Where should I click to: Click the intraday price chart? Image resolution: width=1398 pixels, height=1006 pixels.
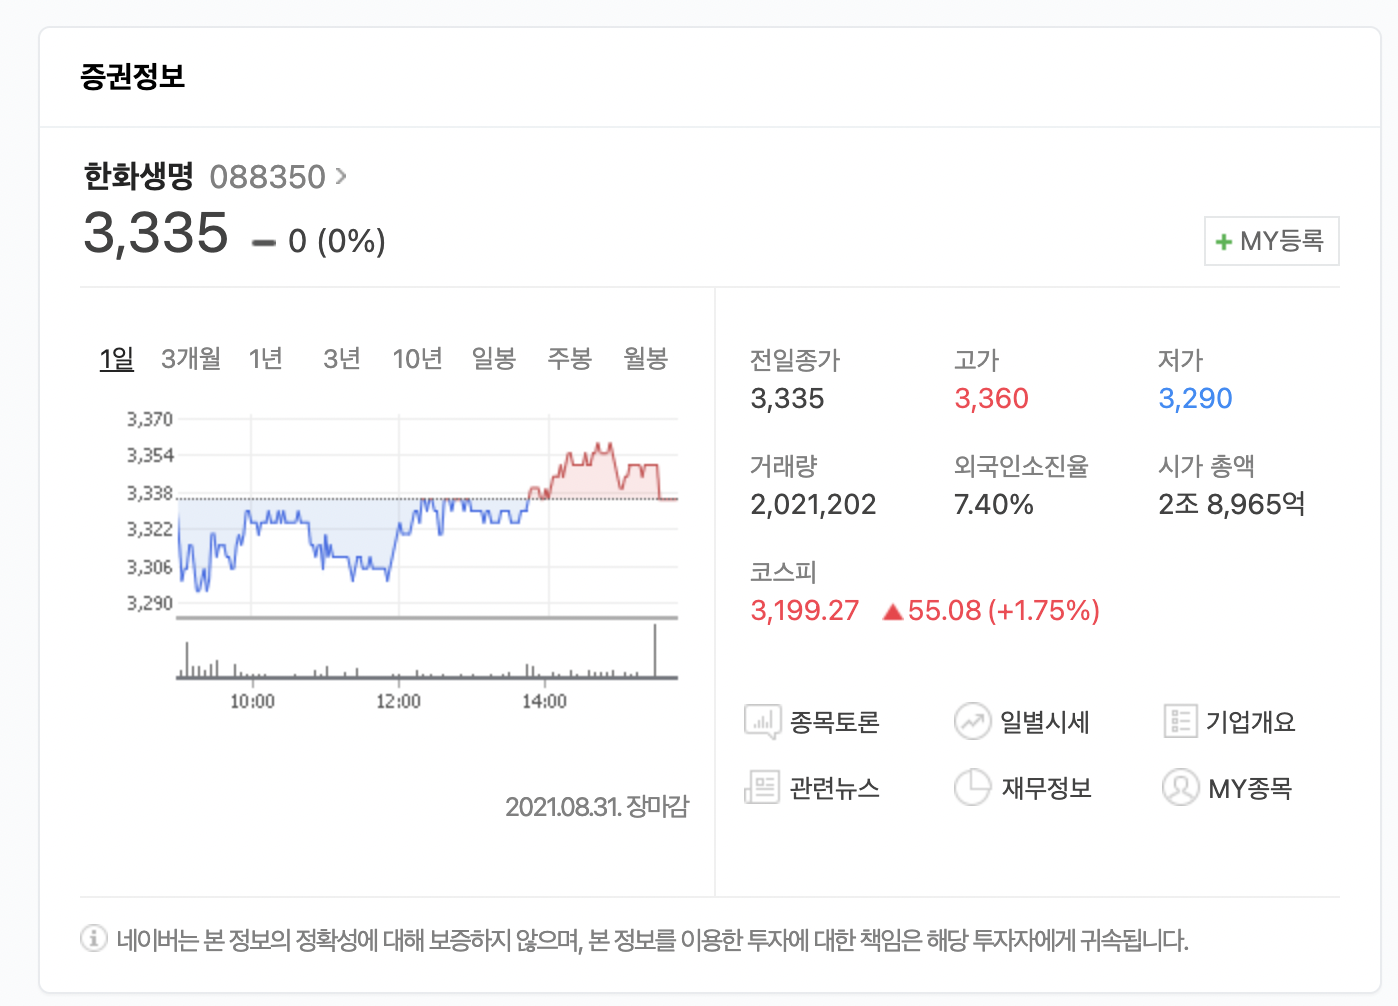click(428, 515)
